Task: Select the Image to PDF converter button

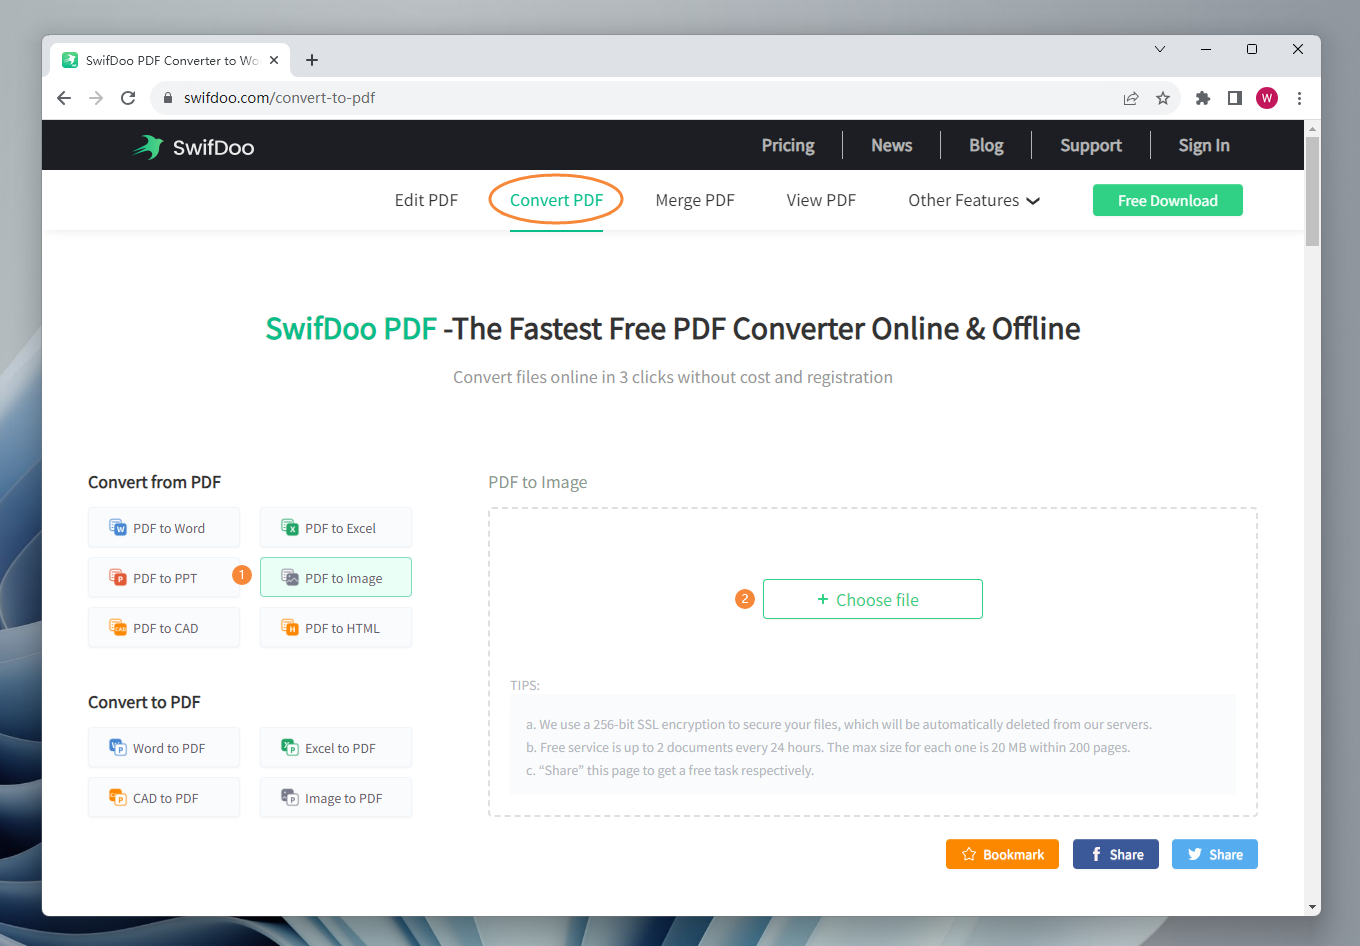Action: click(336, 798)
